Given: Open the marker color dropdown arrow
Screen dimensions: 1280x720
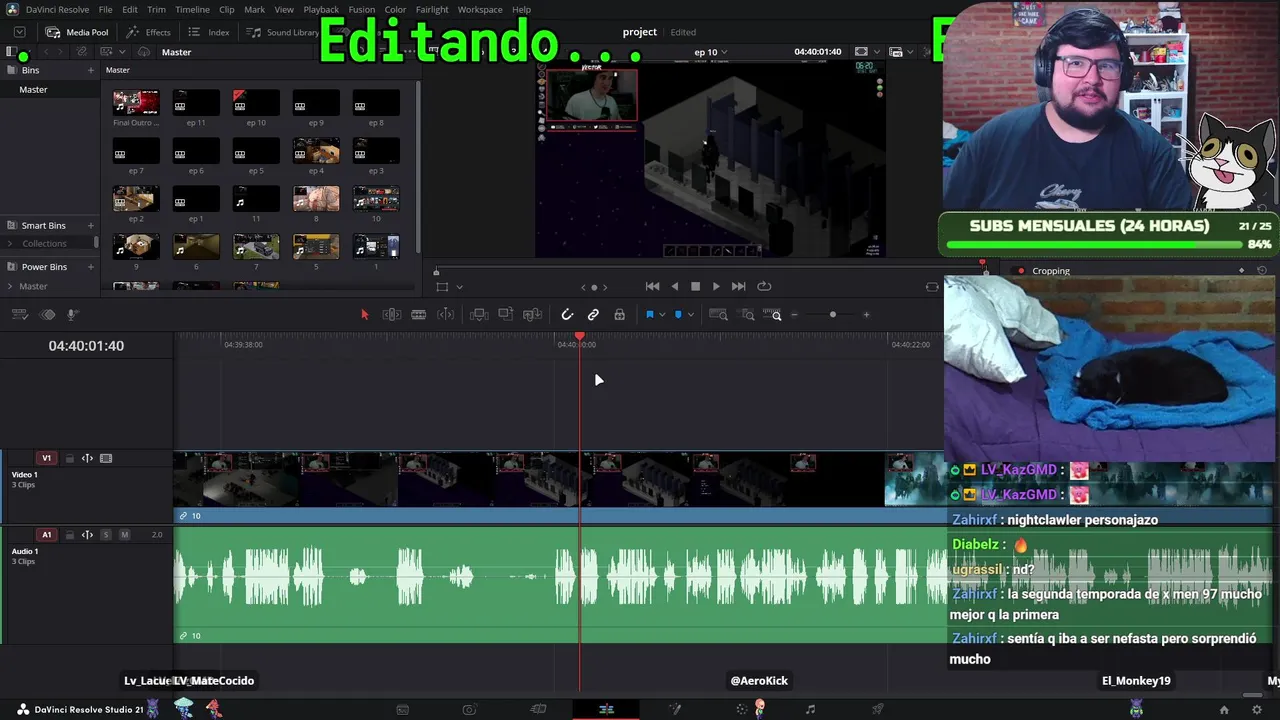Looking at the screenshot, I should (x=690, y=315).
